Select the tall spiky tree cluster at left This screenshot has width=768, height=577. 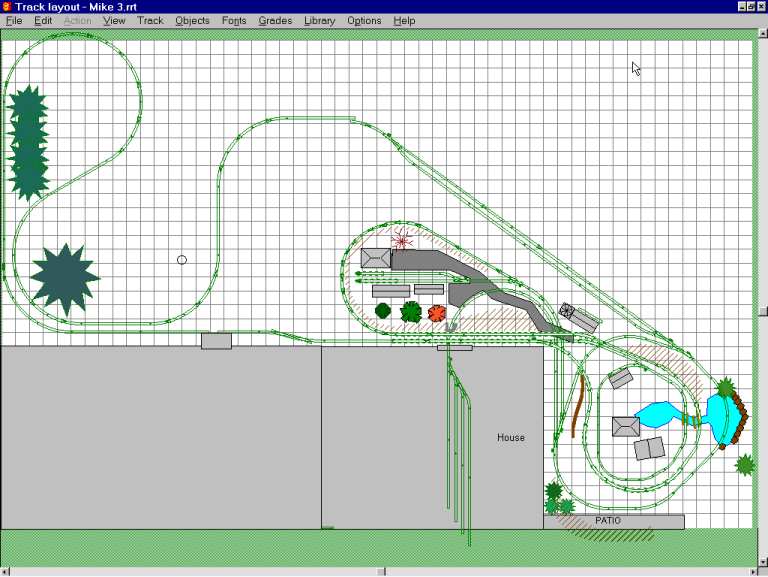coord(28,143)
